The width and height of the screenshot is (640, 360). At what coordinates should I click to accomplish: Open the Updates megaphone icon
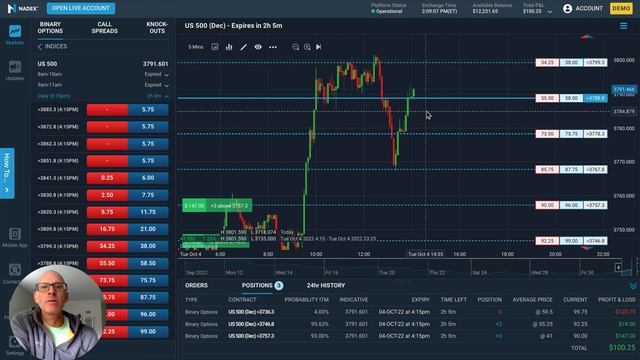pos(15,67)
